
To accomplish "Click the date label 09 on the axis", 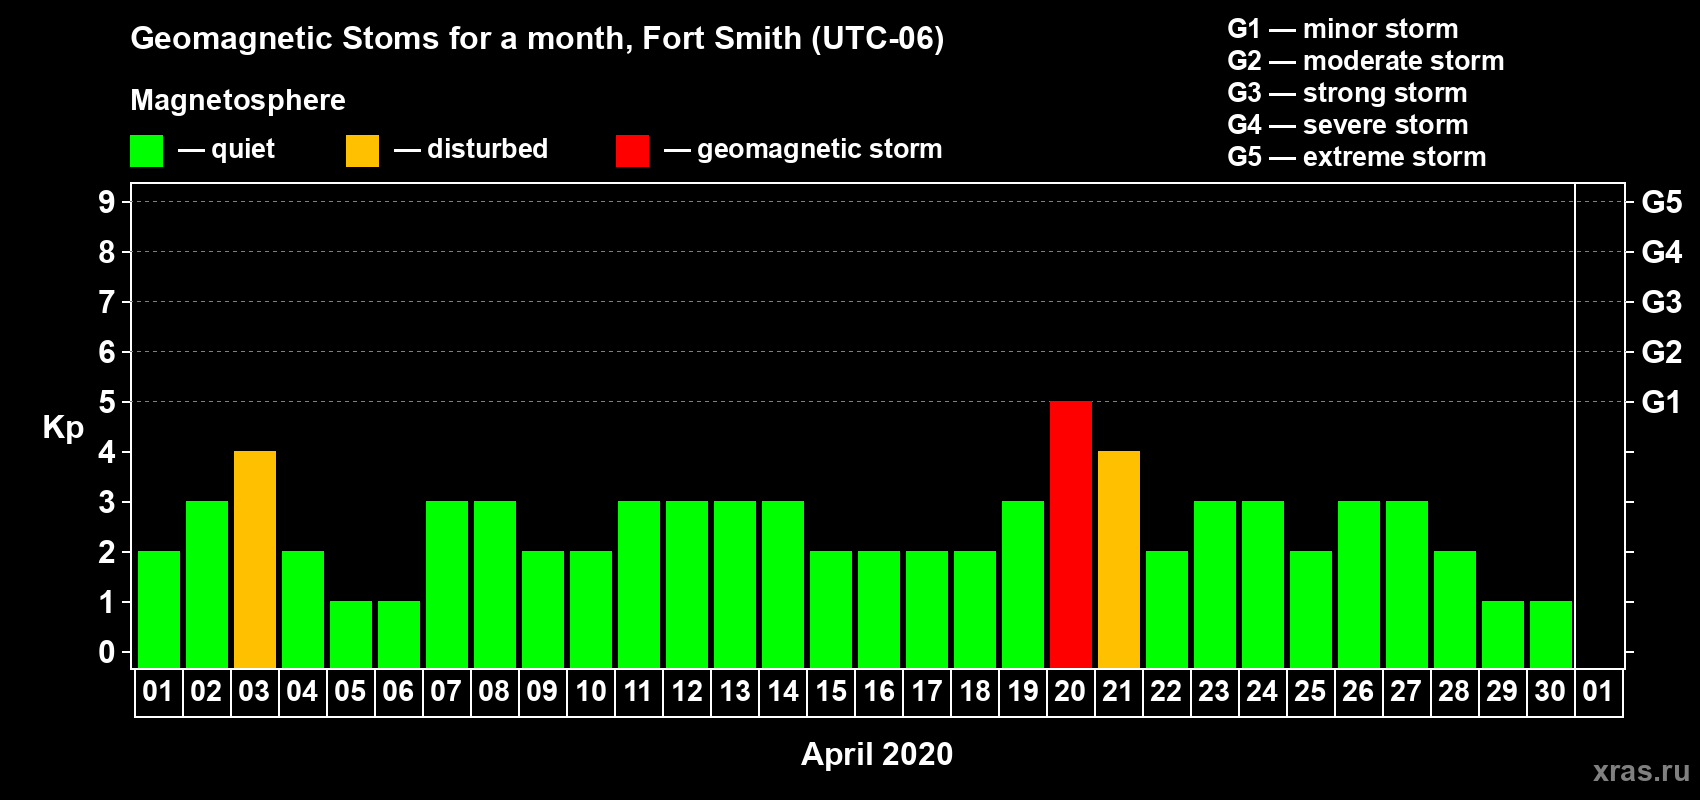I will coord(542,692).
